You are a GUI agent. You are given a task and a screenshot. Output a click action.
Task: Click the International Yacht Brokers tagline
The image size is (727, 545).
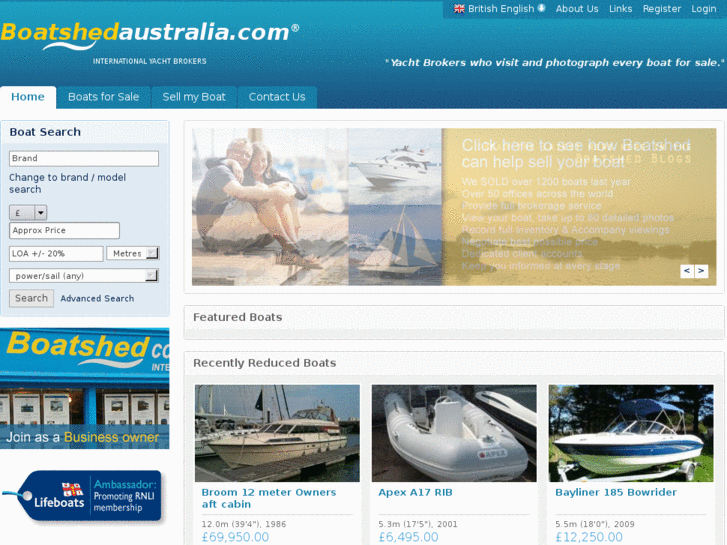[x=150, y=61]
